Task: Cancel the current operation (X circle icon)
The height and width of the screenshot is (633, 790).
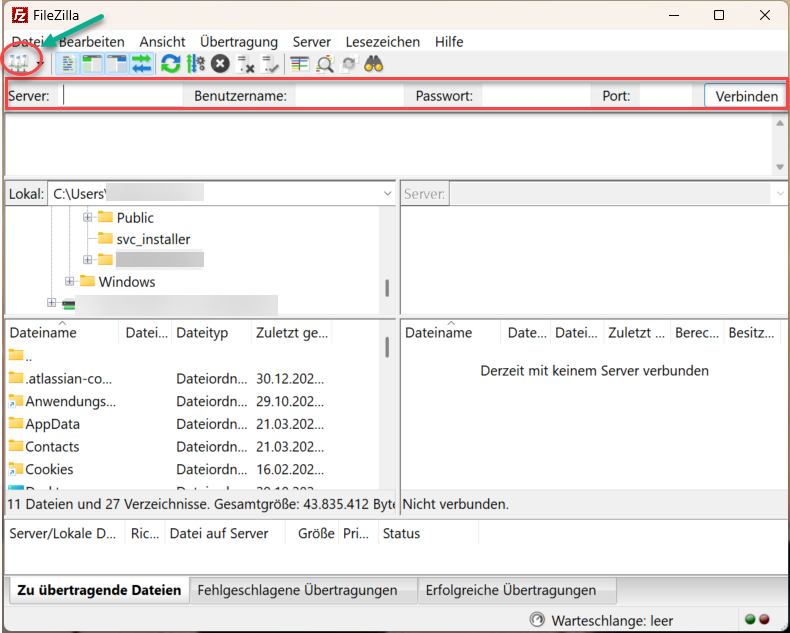Action: point(220,64)
